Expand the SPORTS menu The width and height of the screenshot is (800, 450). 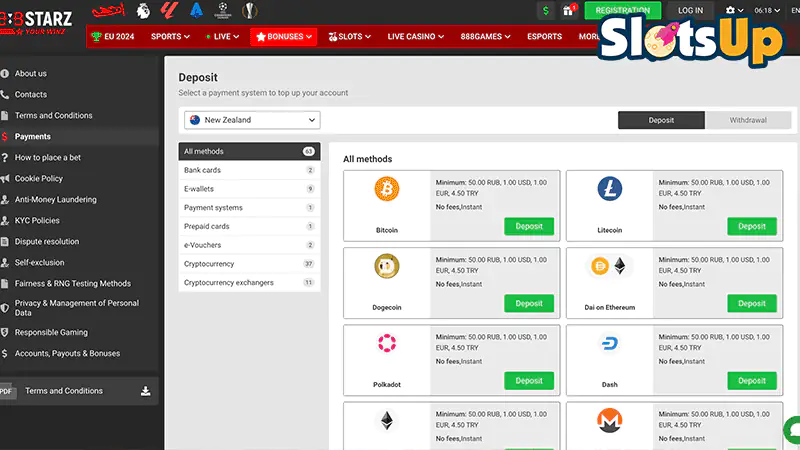(x=170, y=37)
